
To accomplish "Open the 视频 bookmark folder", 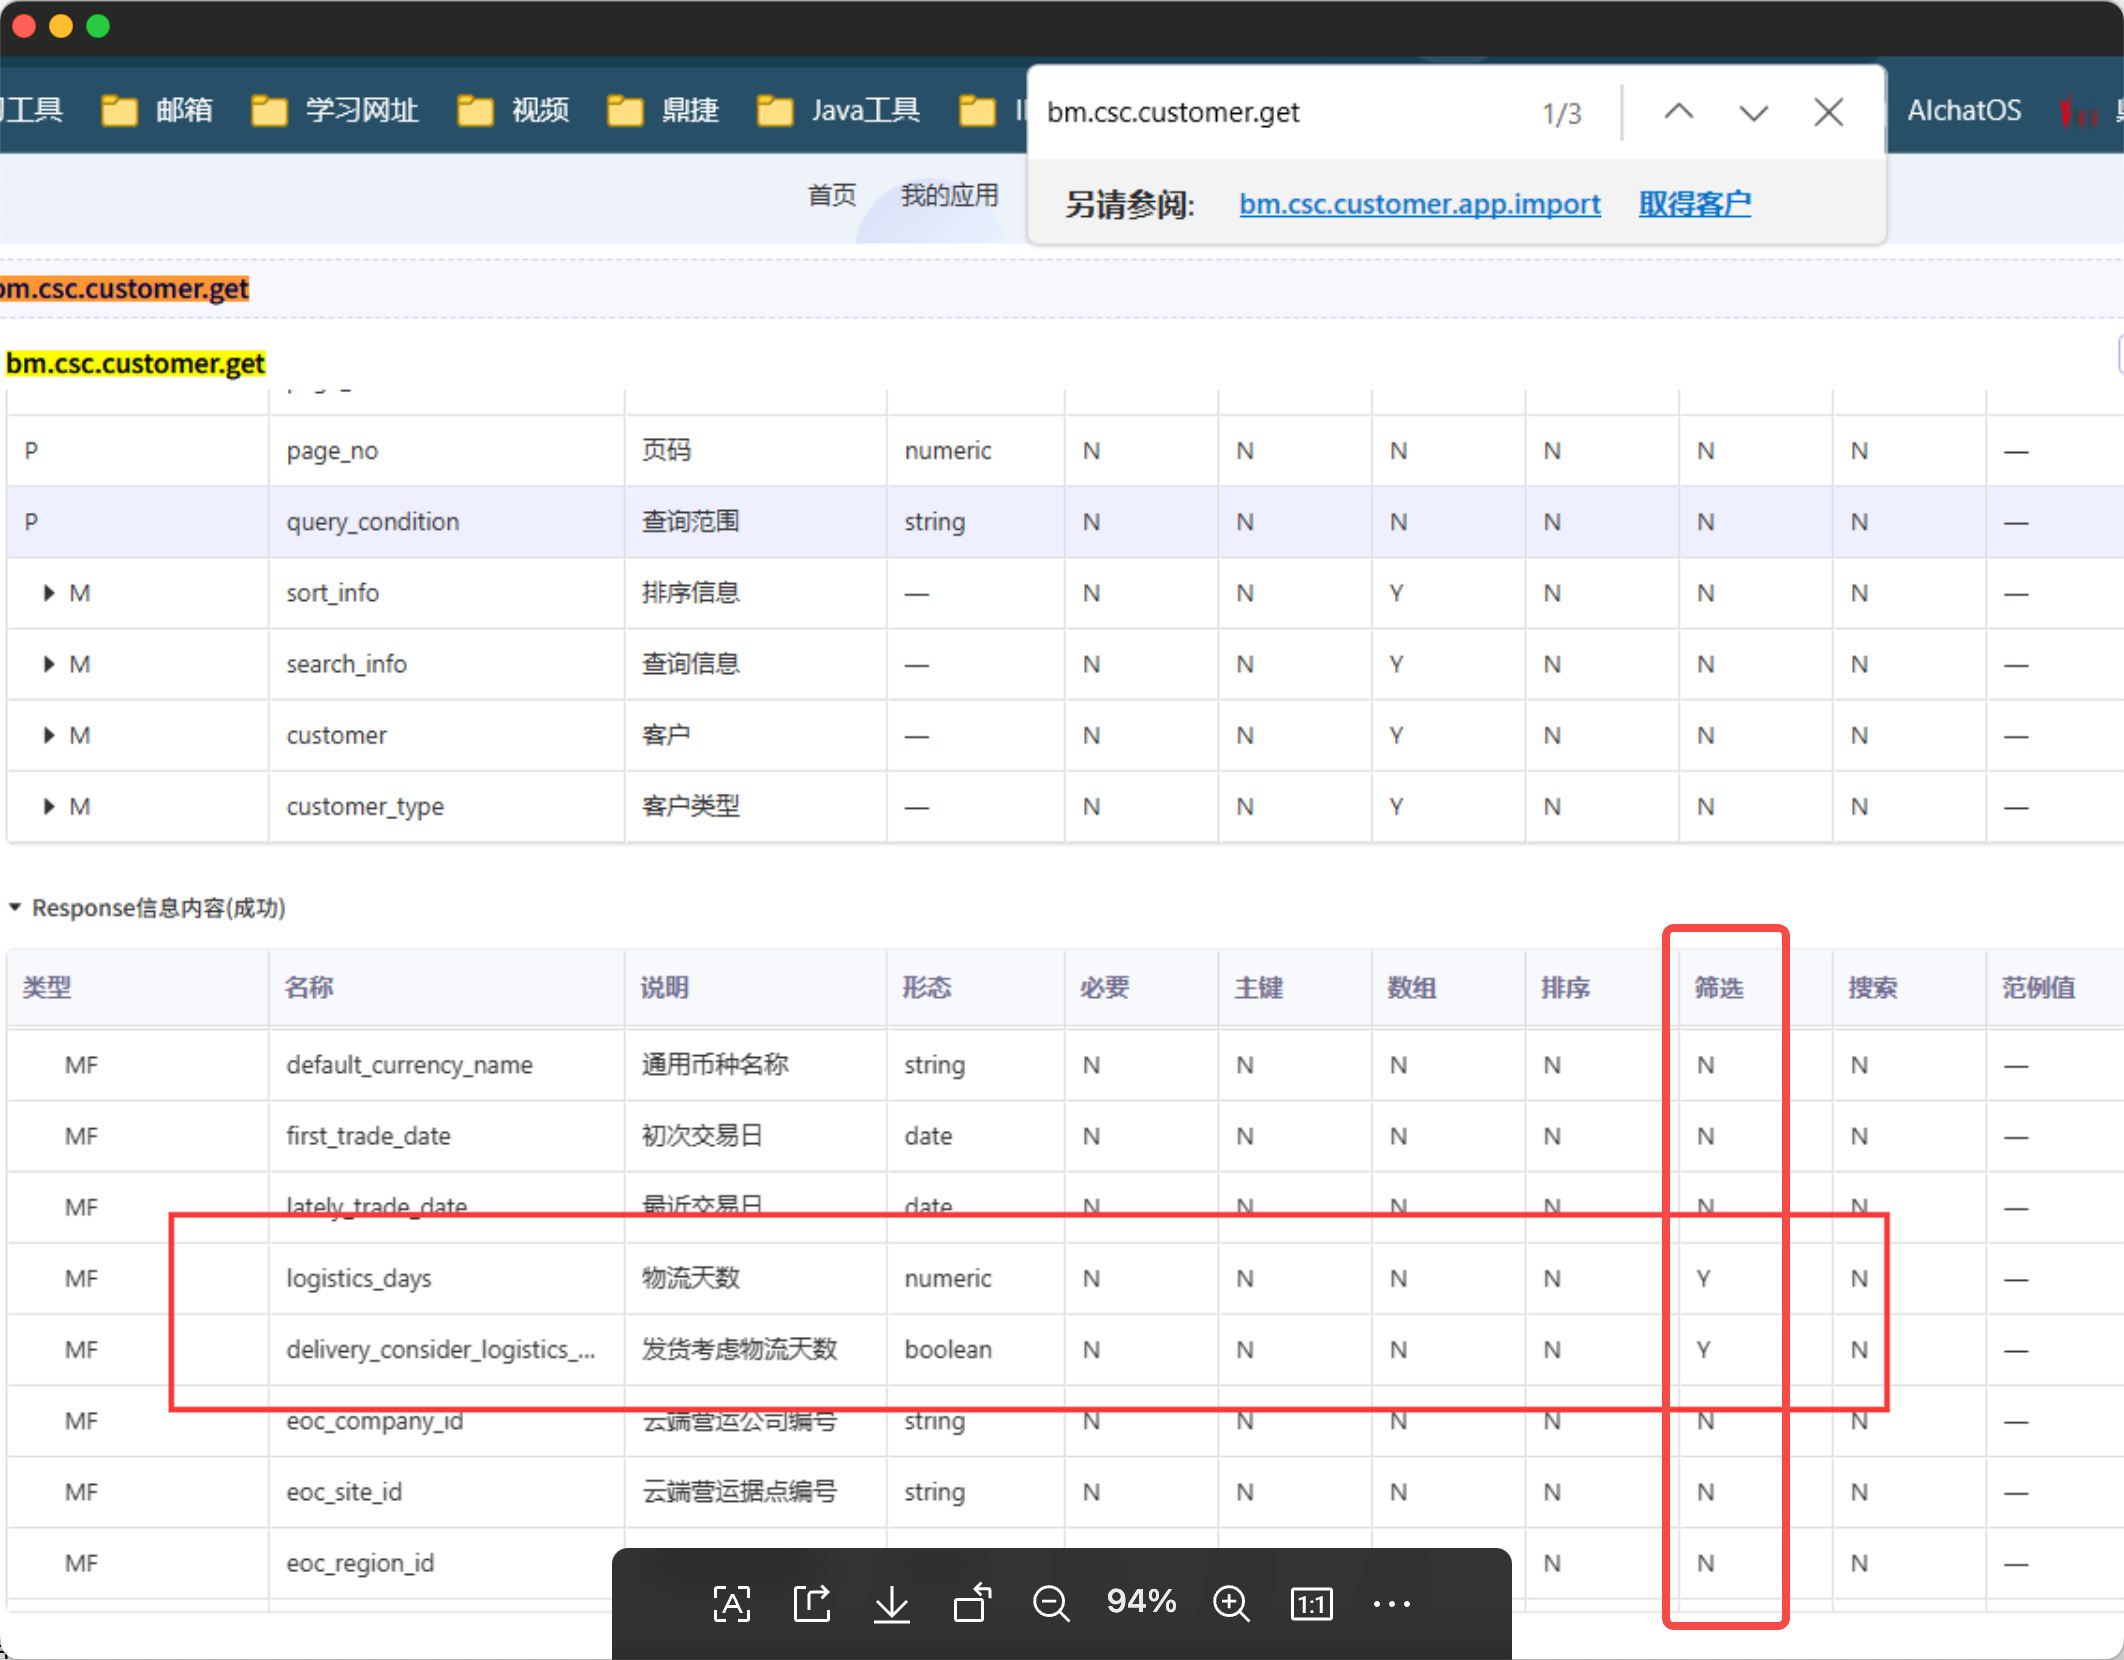I will 514,110.
